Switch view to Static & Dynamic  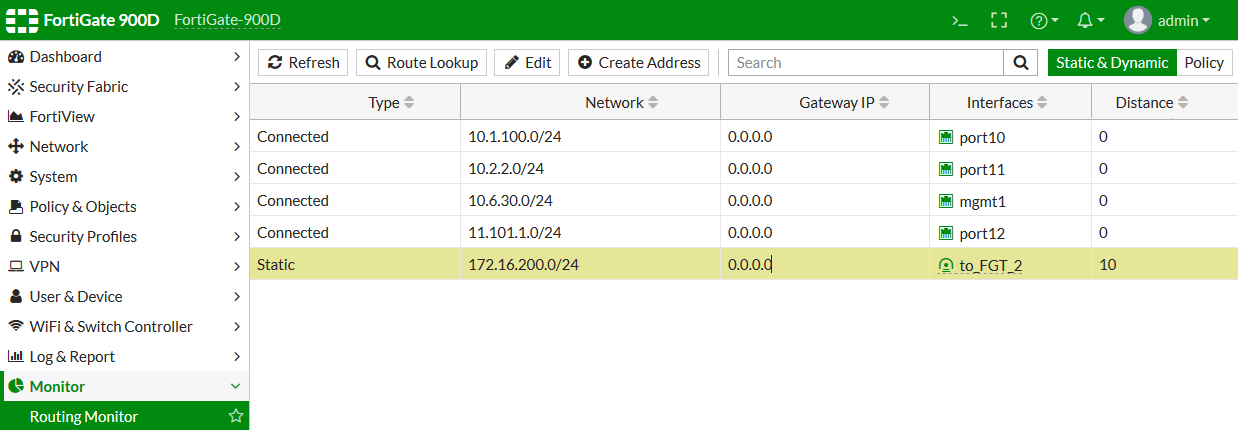[1112, 63]
